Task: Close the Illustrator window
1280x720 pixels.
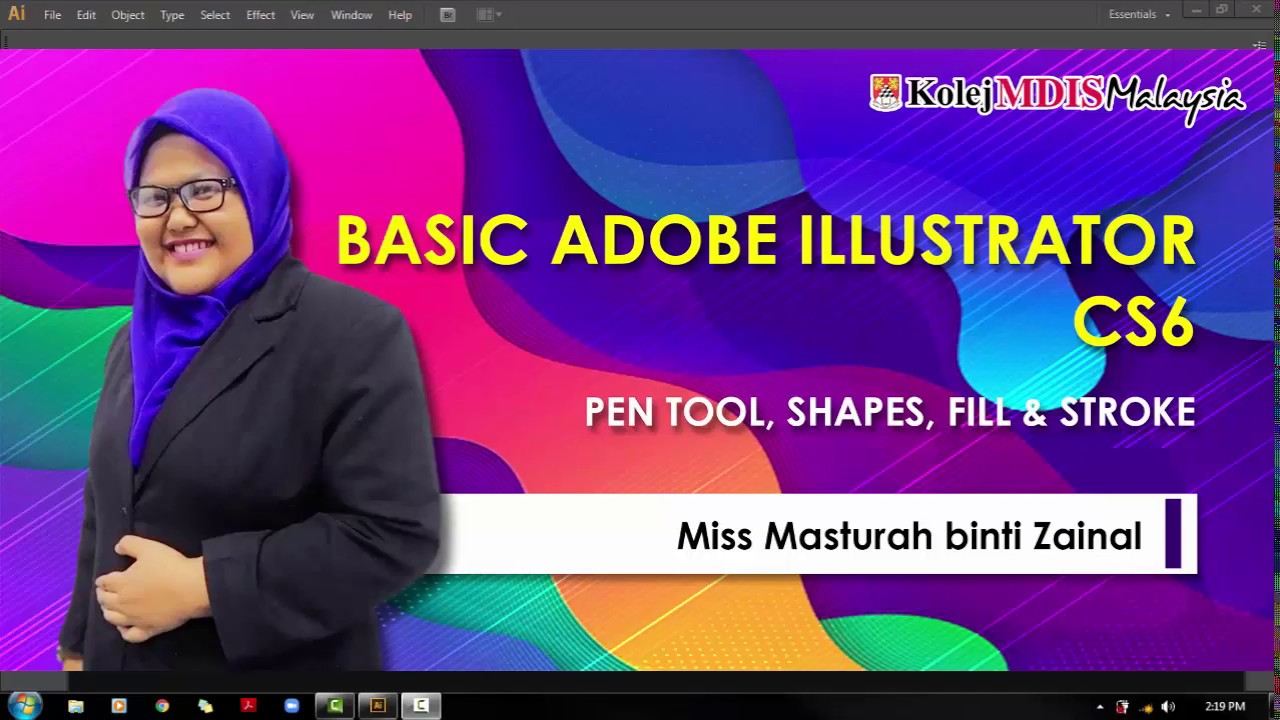Action: [1256, 9]
